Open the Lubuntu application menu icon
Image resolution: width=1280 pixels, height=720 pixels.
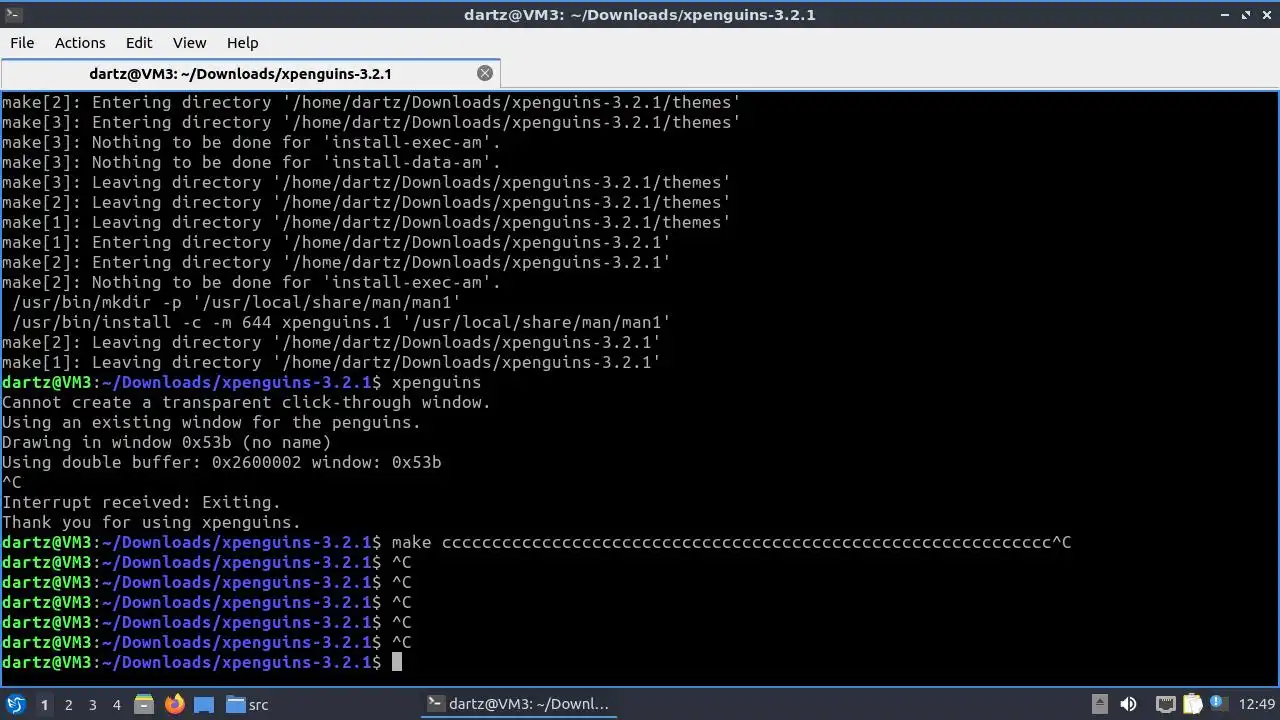(x=15, y=704)
